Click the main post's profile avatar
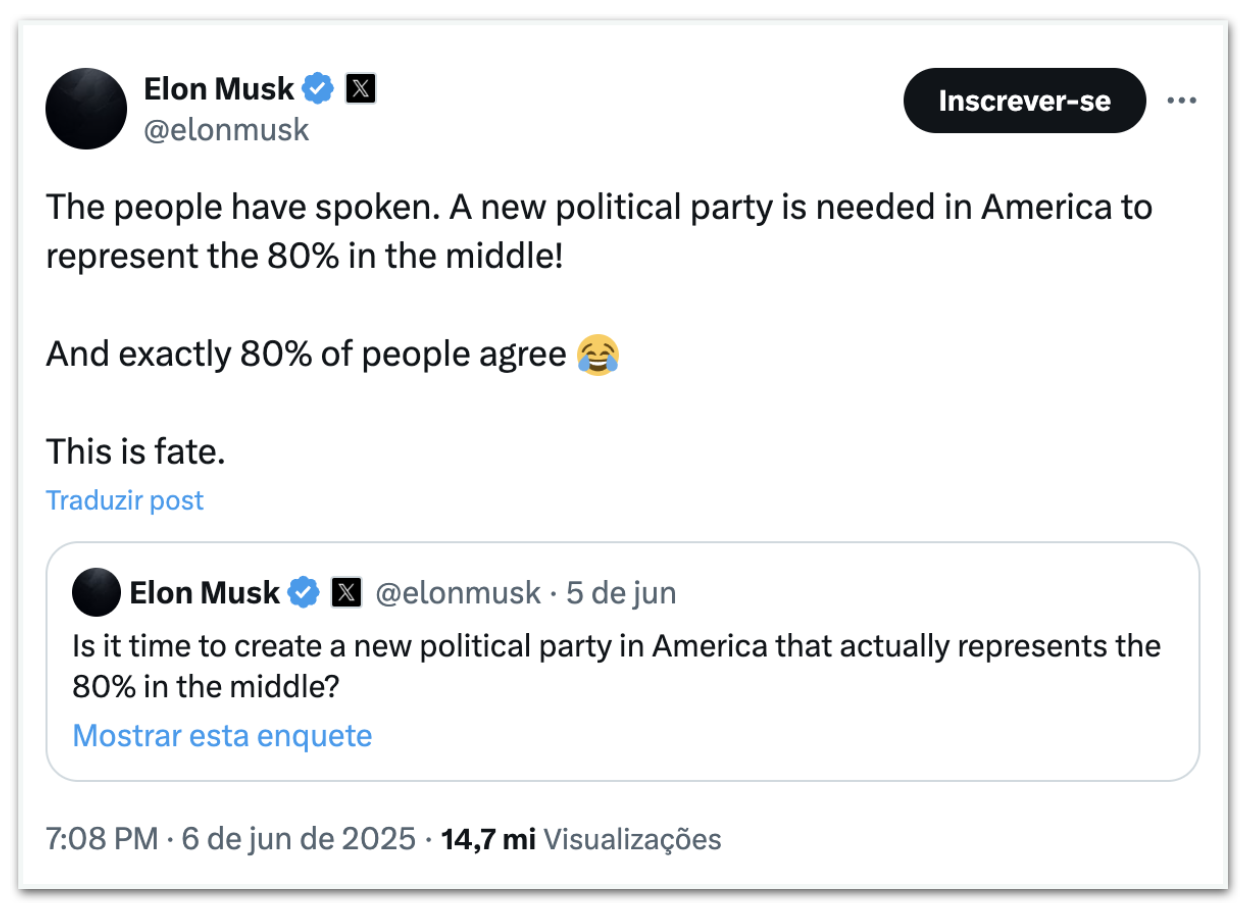The width and height of the screenshot is (1242, 908). (87, 109)
